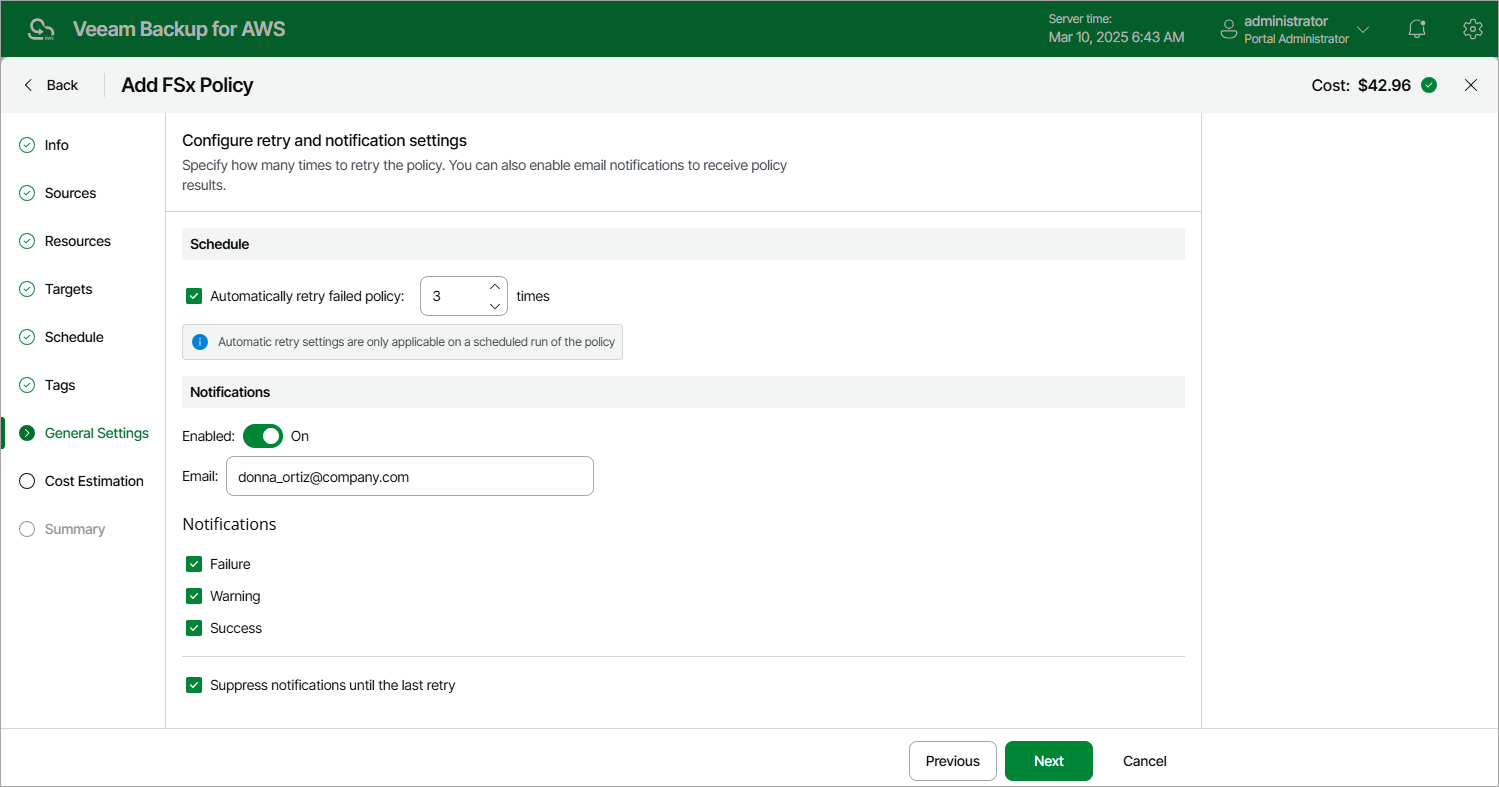The height and width of the screenshot is (787, 1499).
Task: Click the Previous button
Action: point(951,760)
